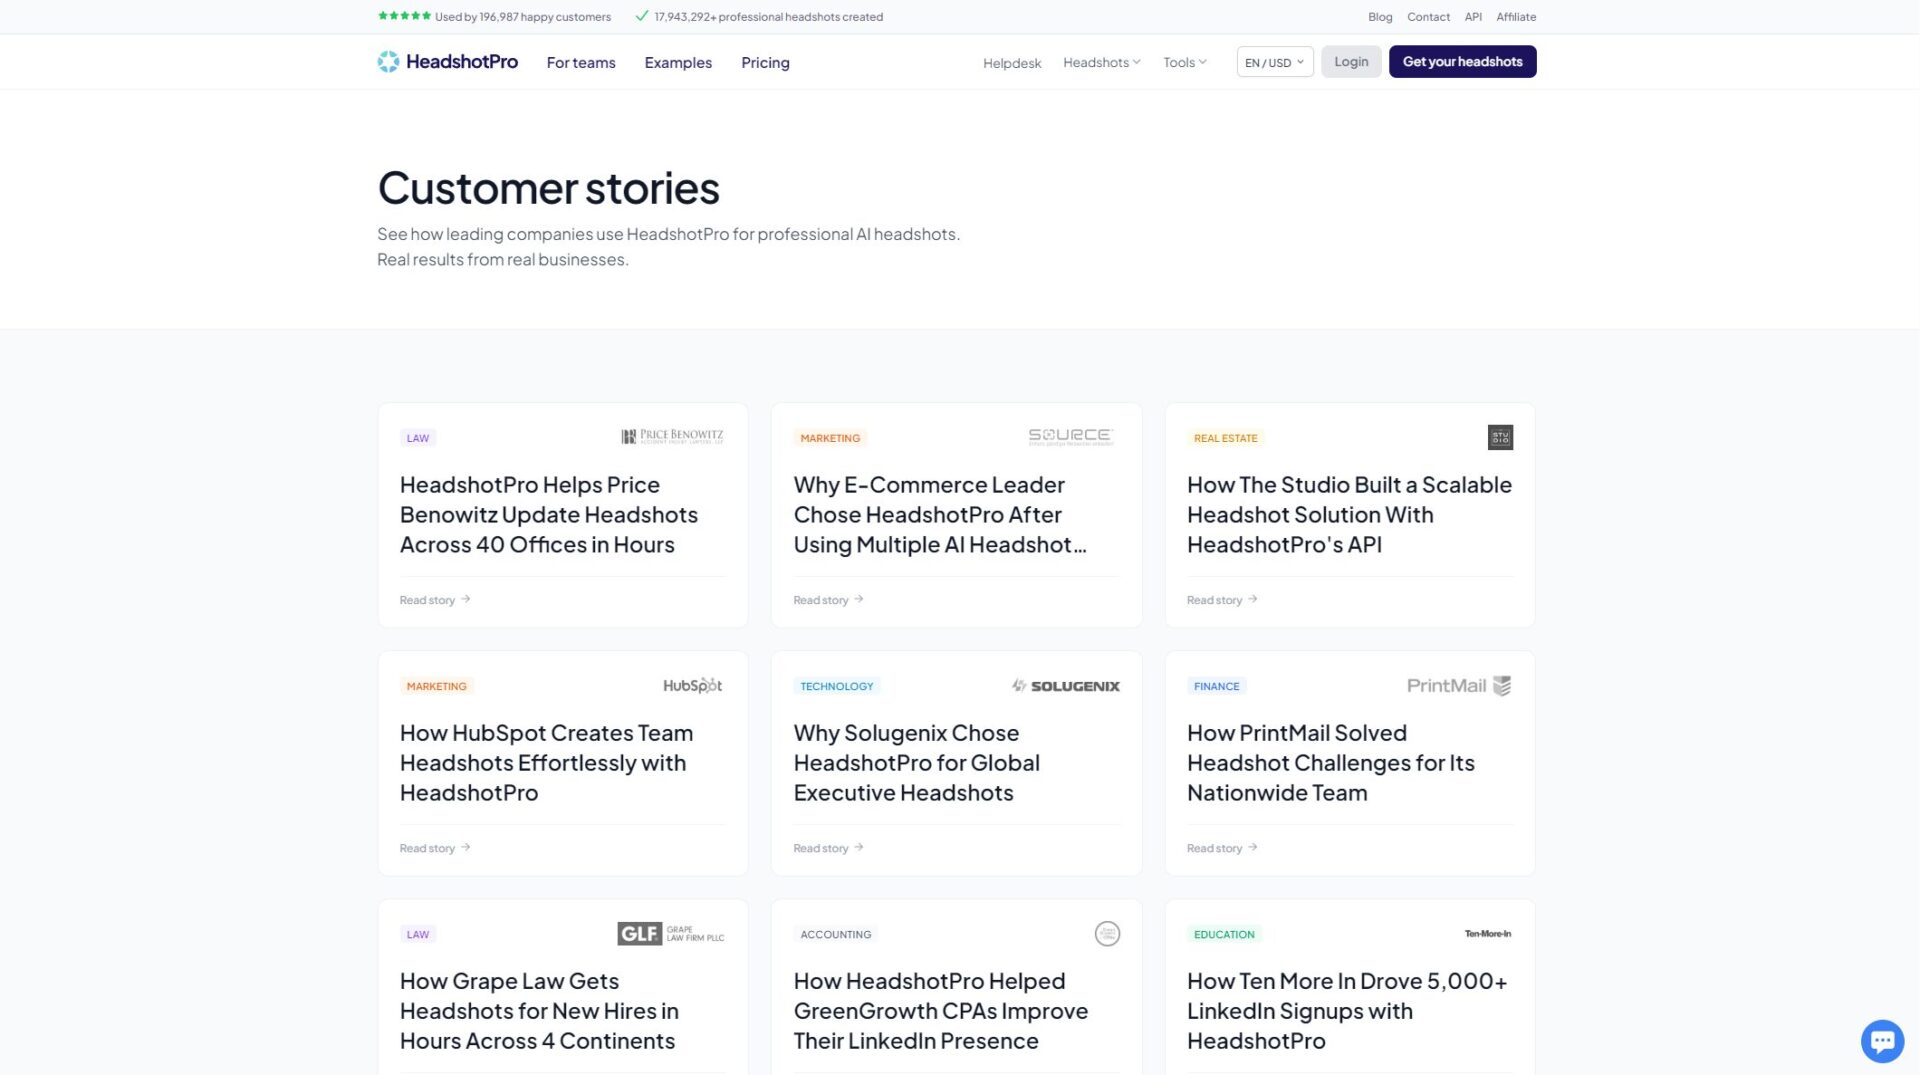Go to the For teams page
This screenshot has height=1075, width=1920.
click(581, 63)
